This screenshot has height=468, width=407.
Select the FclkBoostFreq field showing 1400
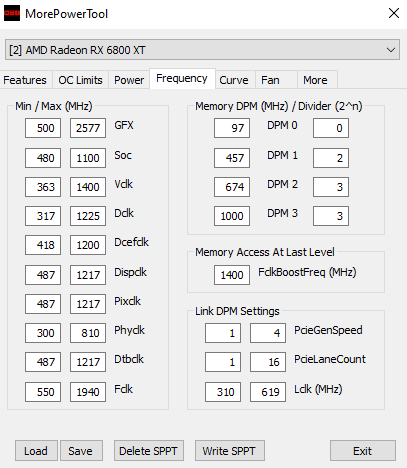232,275
